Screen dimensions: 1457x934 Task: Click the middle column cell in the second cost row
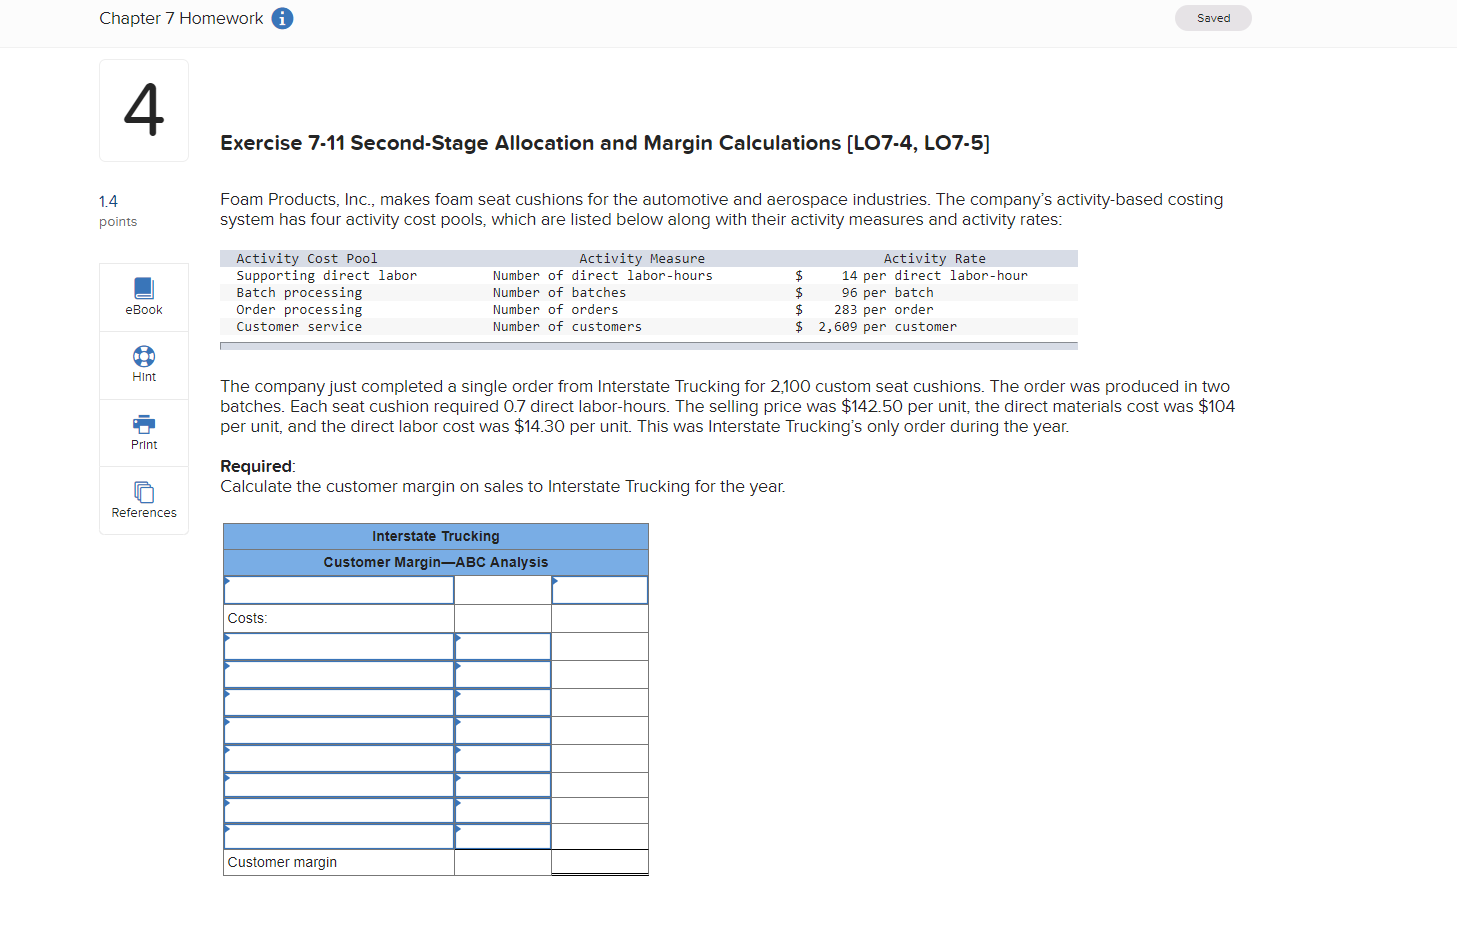[x=502, y=674]
